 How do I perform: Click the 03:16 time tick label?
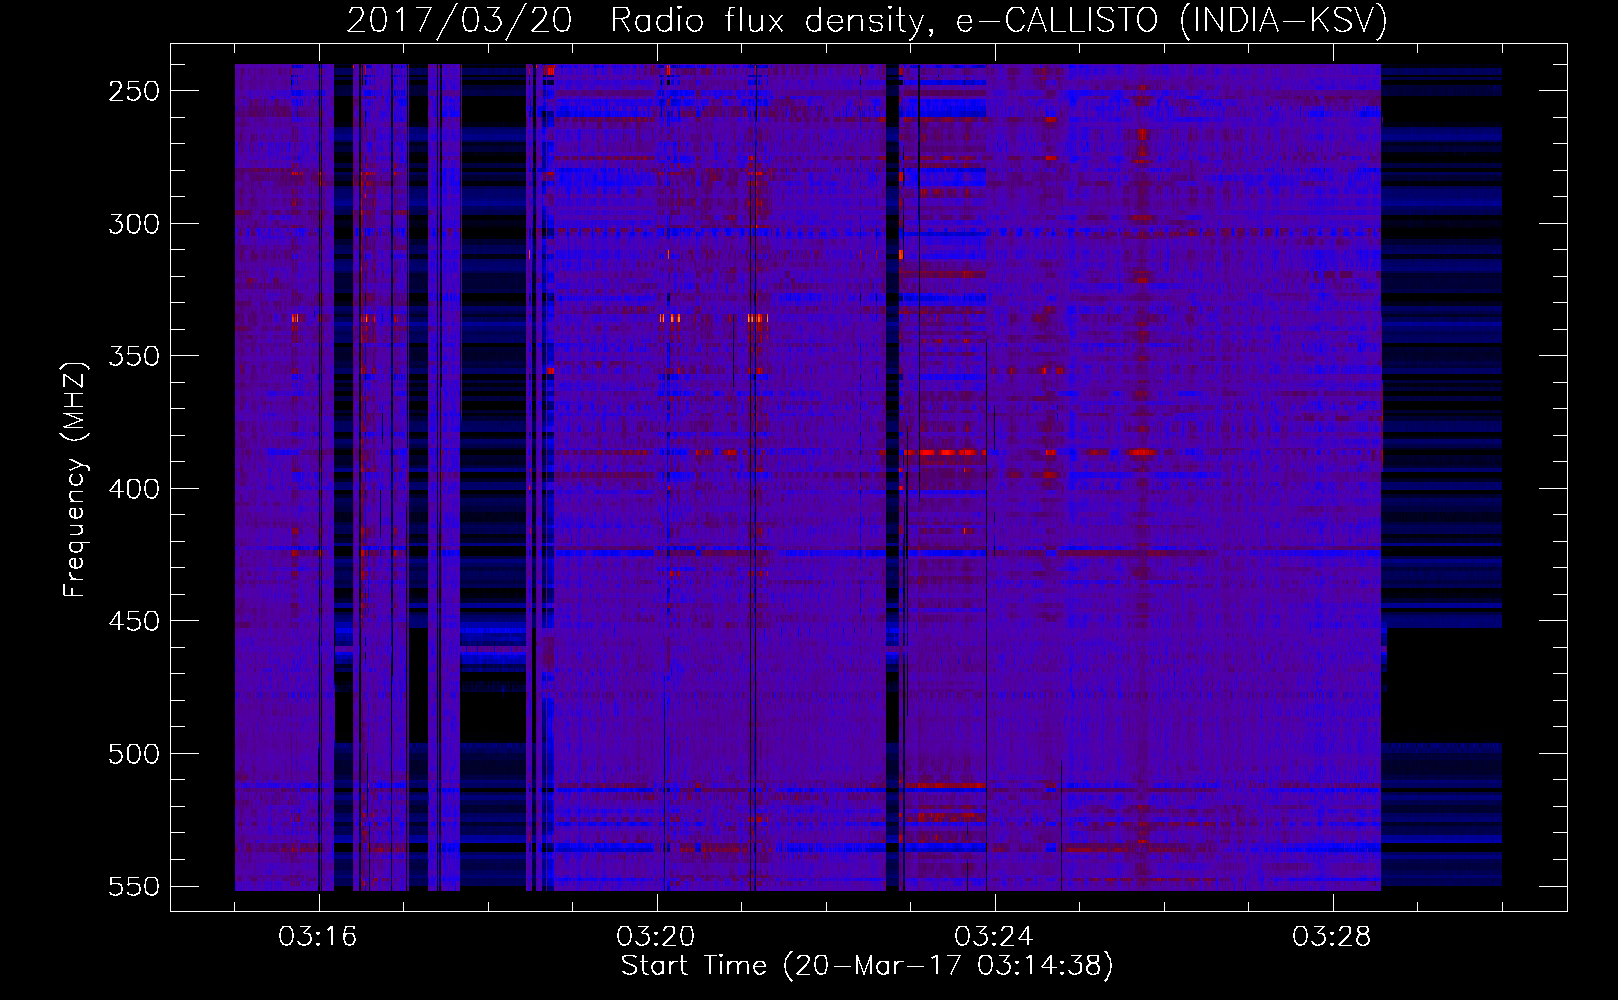coord(318,937)
